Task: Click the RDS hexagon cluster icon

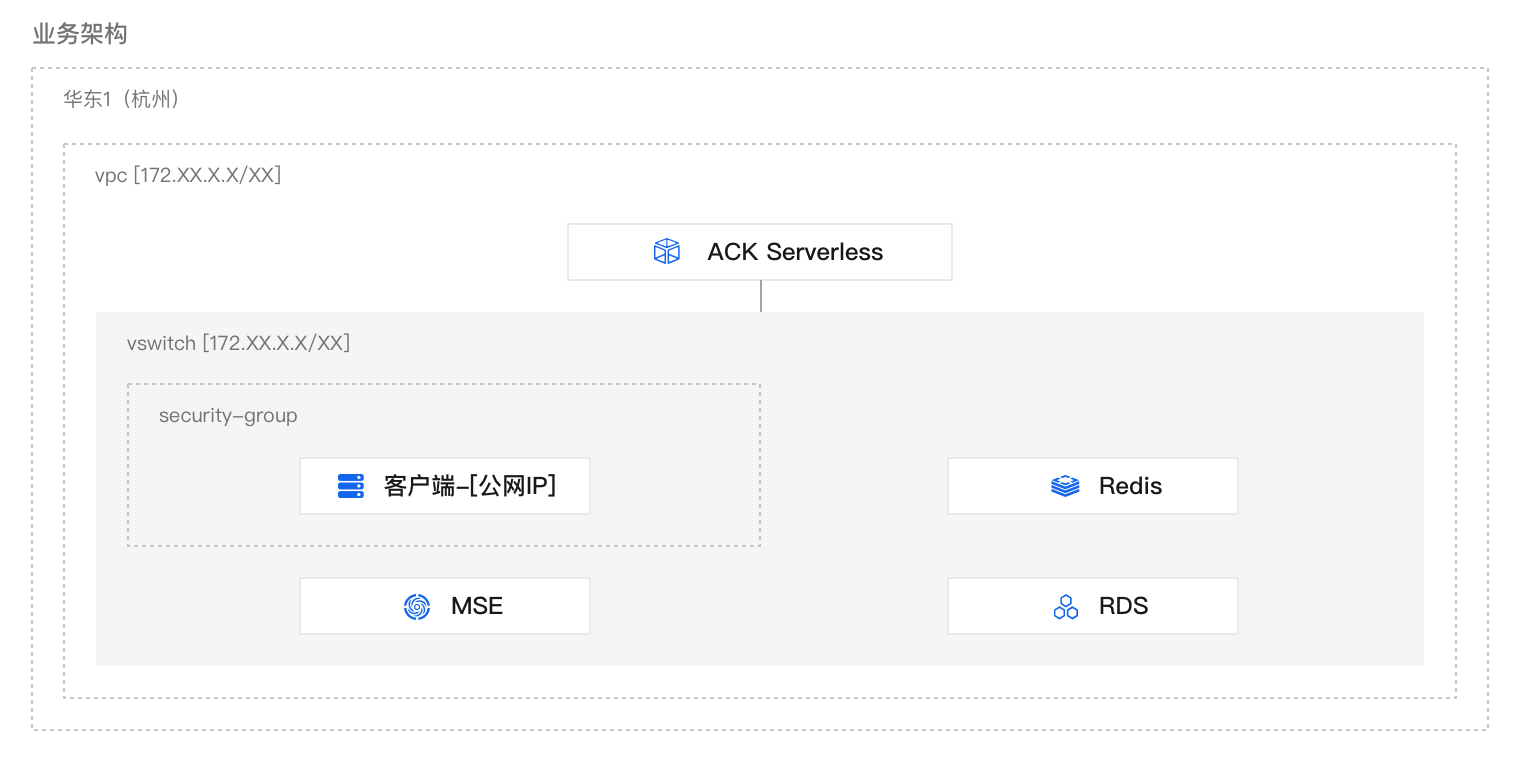Action: 1066,606
